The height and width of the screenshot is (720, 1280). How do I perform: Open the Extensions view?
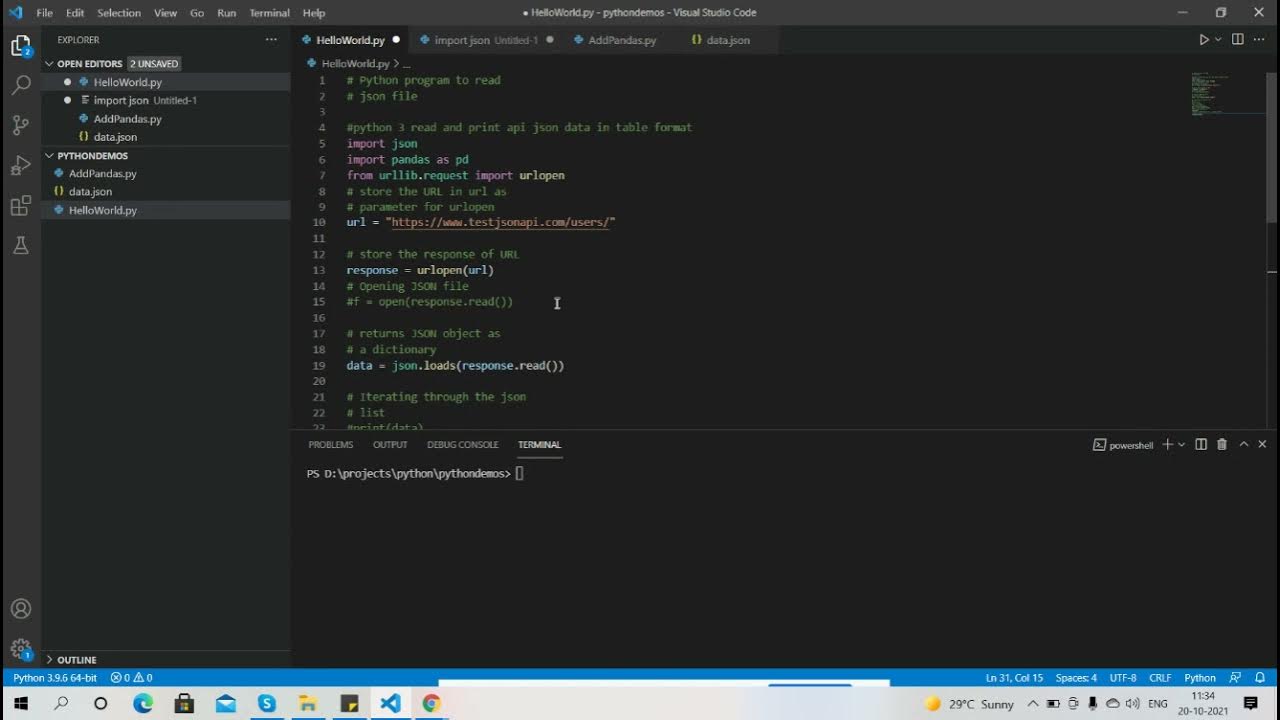tap(21, 206)
